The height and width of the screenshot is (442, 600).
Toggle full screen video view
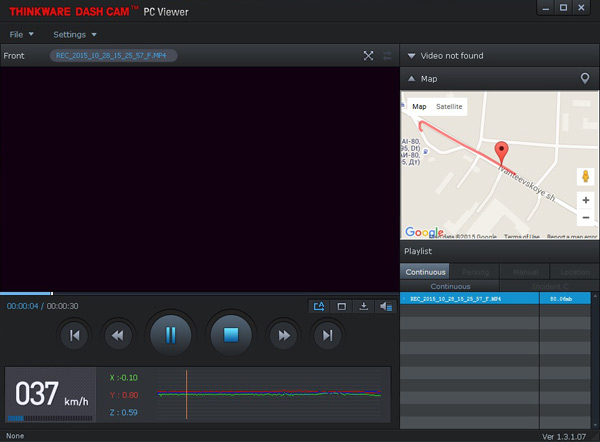click(368, 56)
